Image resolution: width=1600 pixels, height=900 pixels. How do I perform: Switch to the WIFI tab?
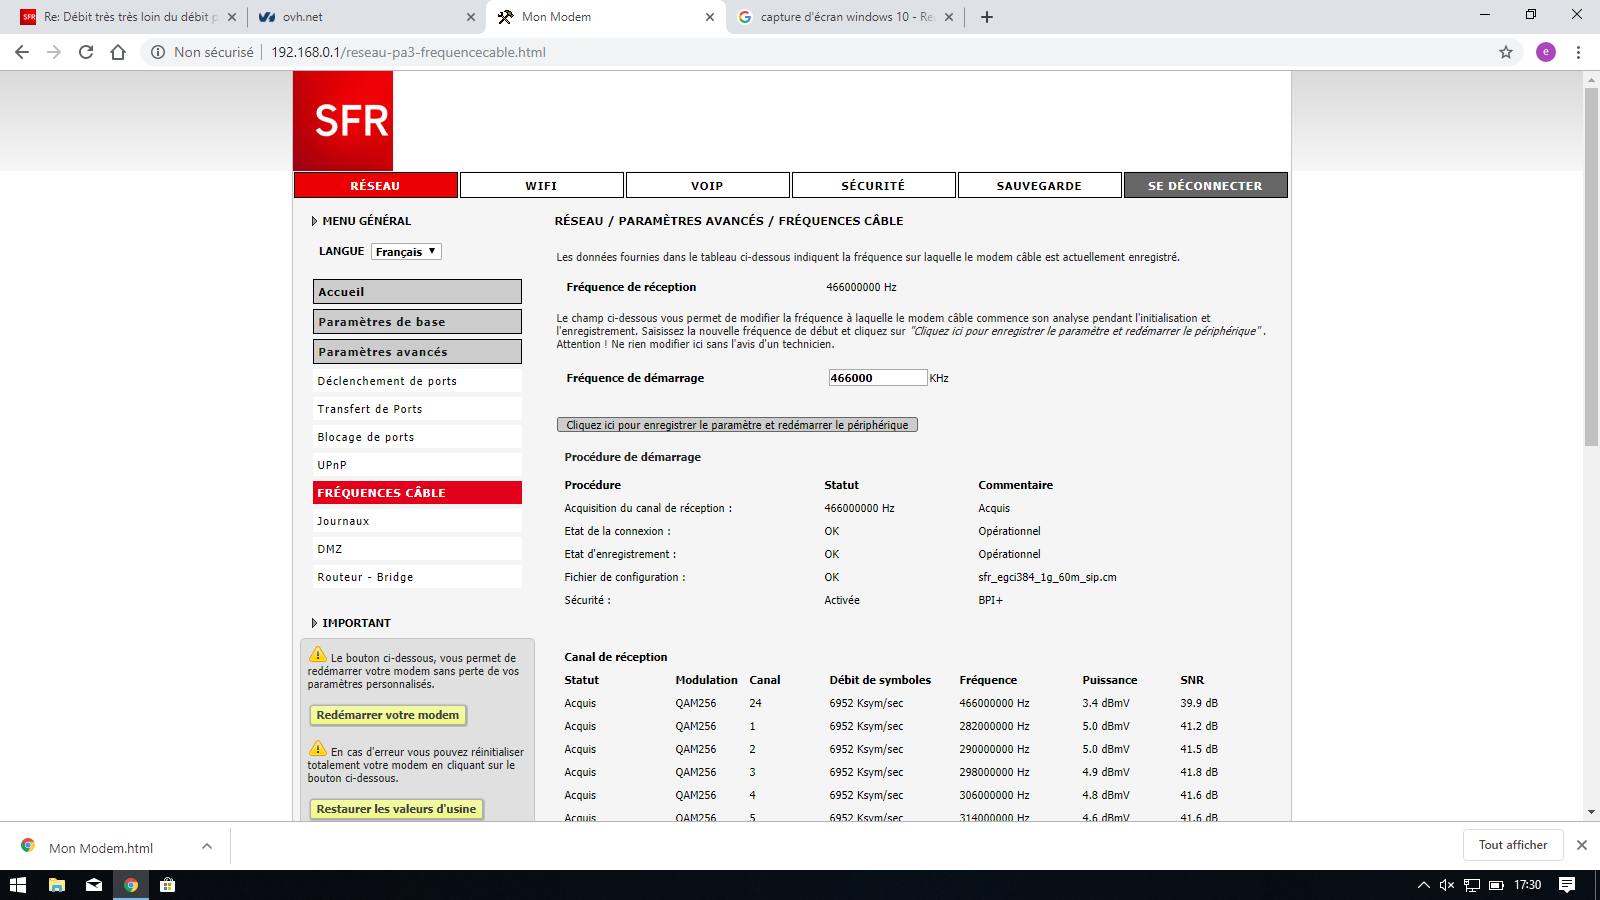[x=541, y=186]
